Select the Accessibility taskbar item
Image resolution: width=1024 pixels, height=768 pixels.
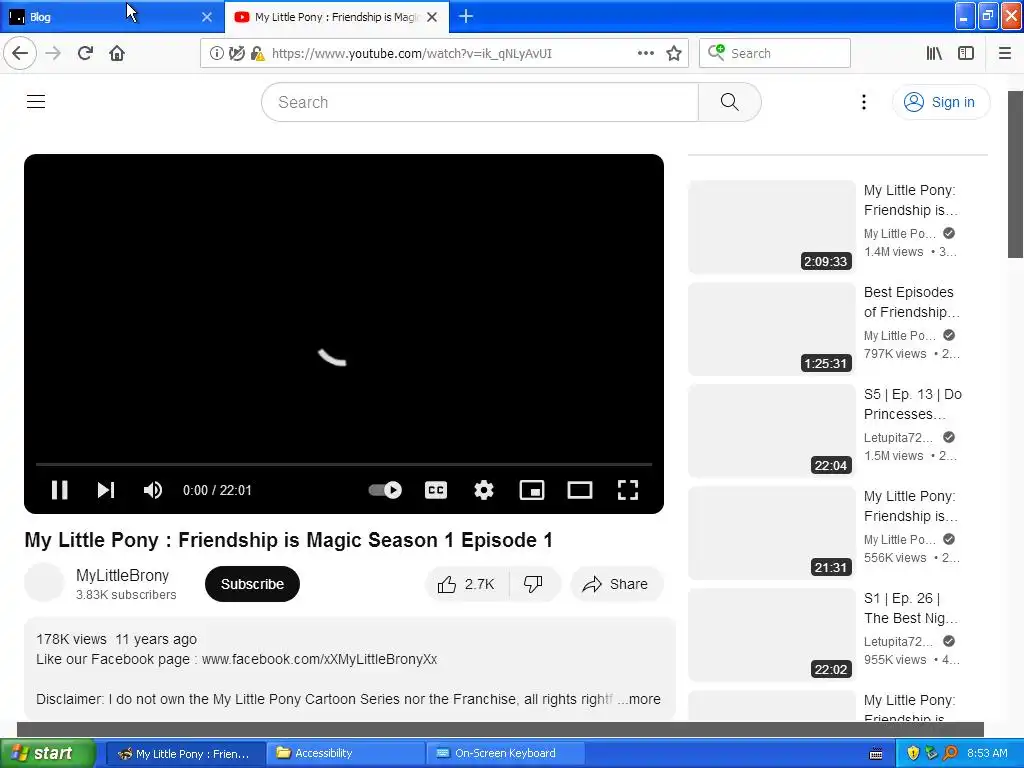tap(346, 754)
